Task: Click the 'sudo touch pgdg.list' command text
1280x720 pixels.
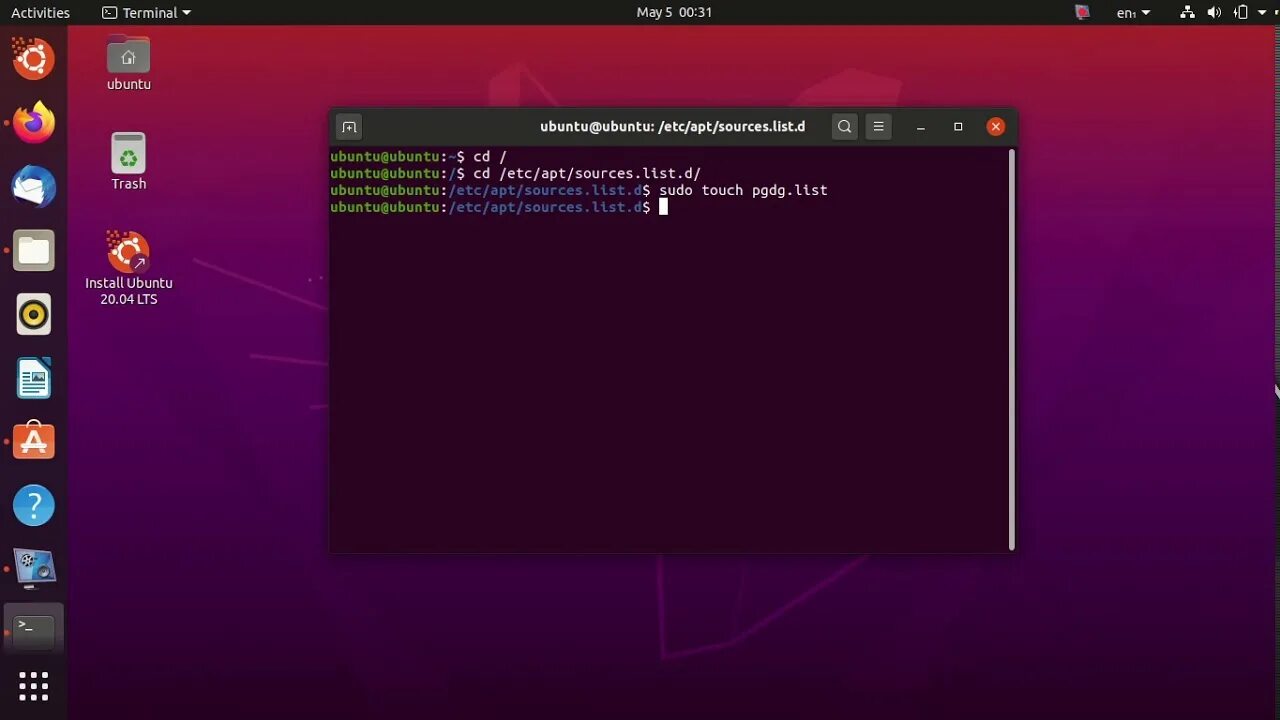Action: point(743,190)
